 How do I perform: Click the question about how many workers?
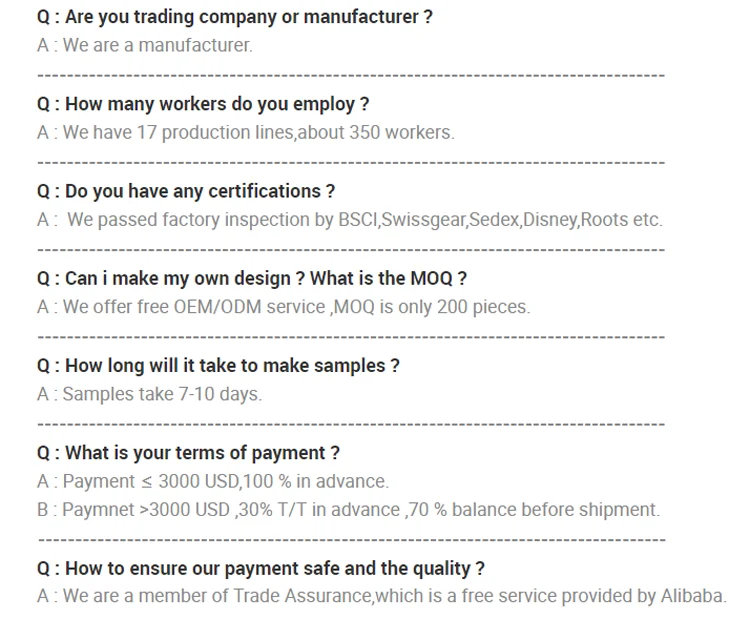[x=203, y=104]
